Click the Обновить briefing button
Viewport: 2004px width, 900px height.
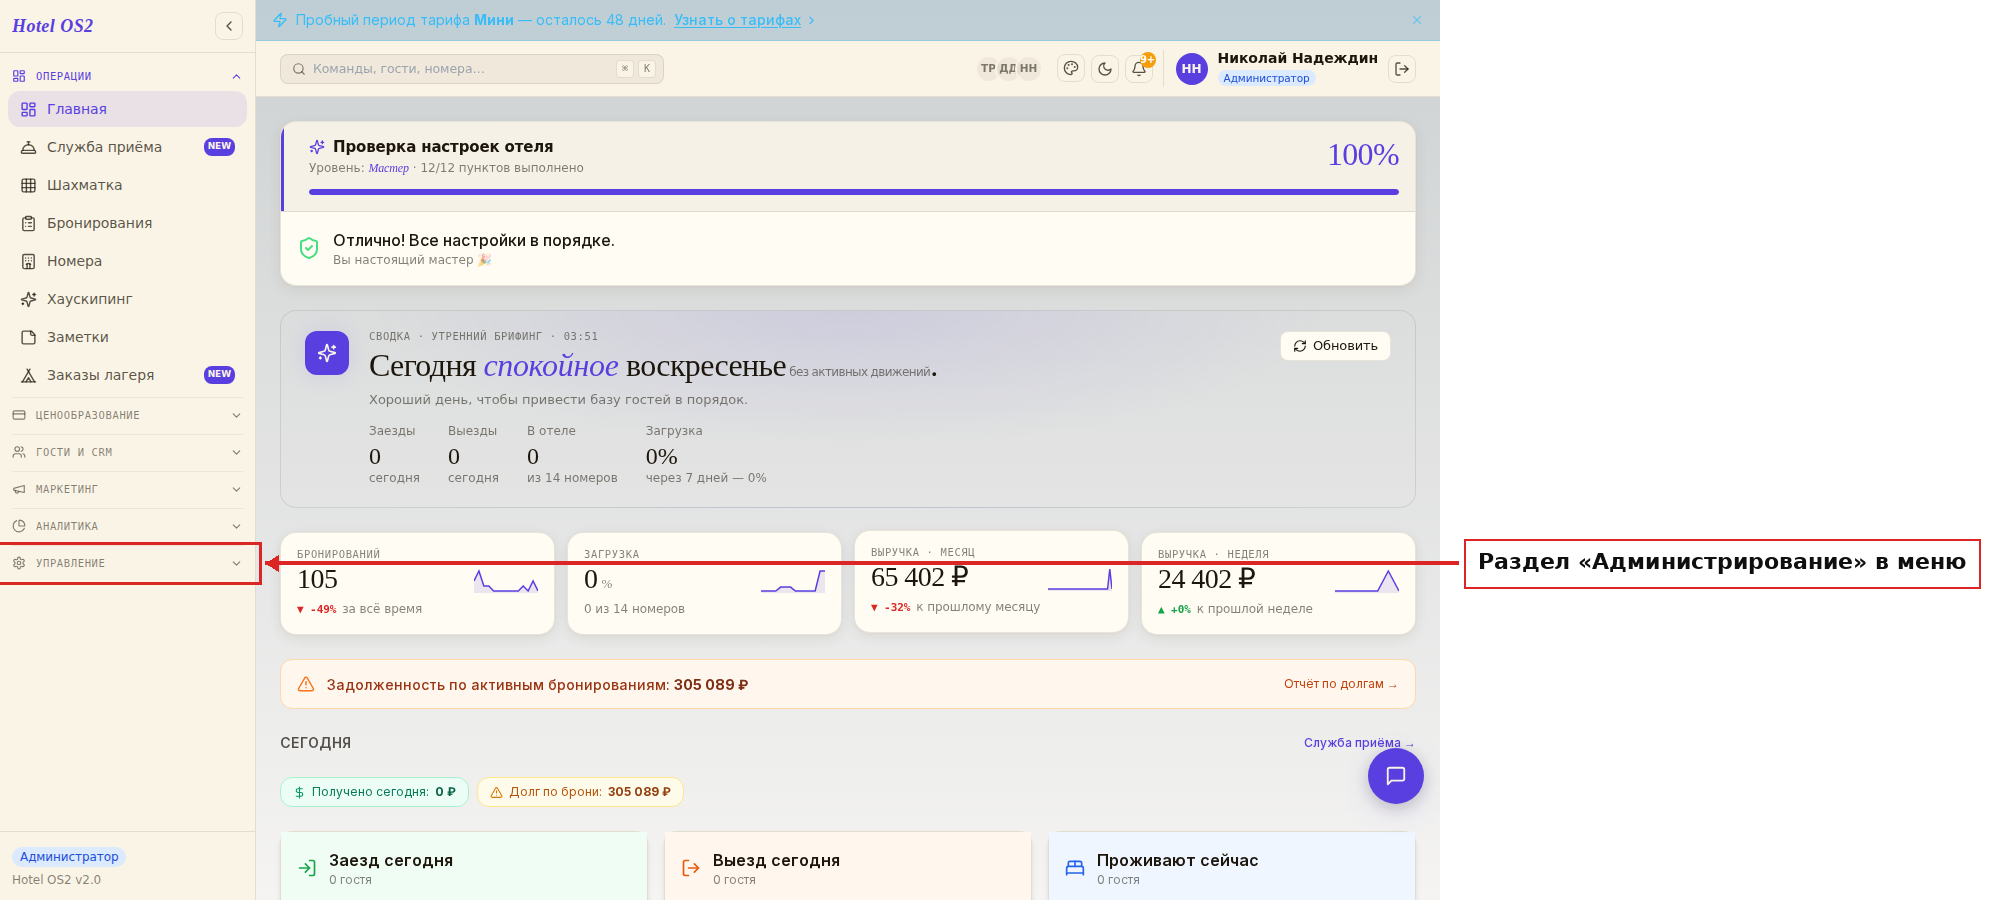tap(1335, 346)
